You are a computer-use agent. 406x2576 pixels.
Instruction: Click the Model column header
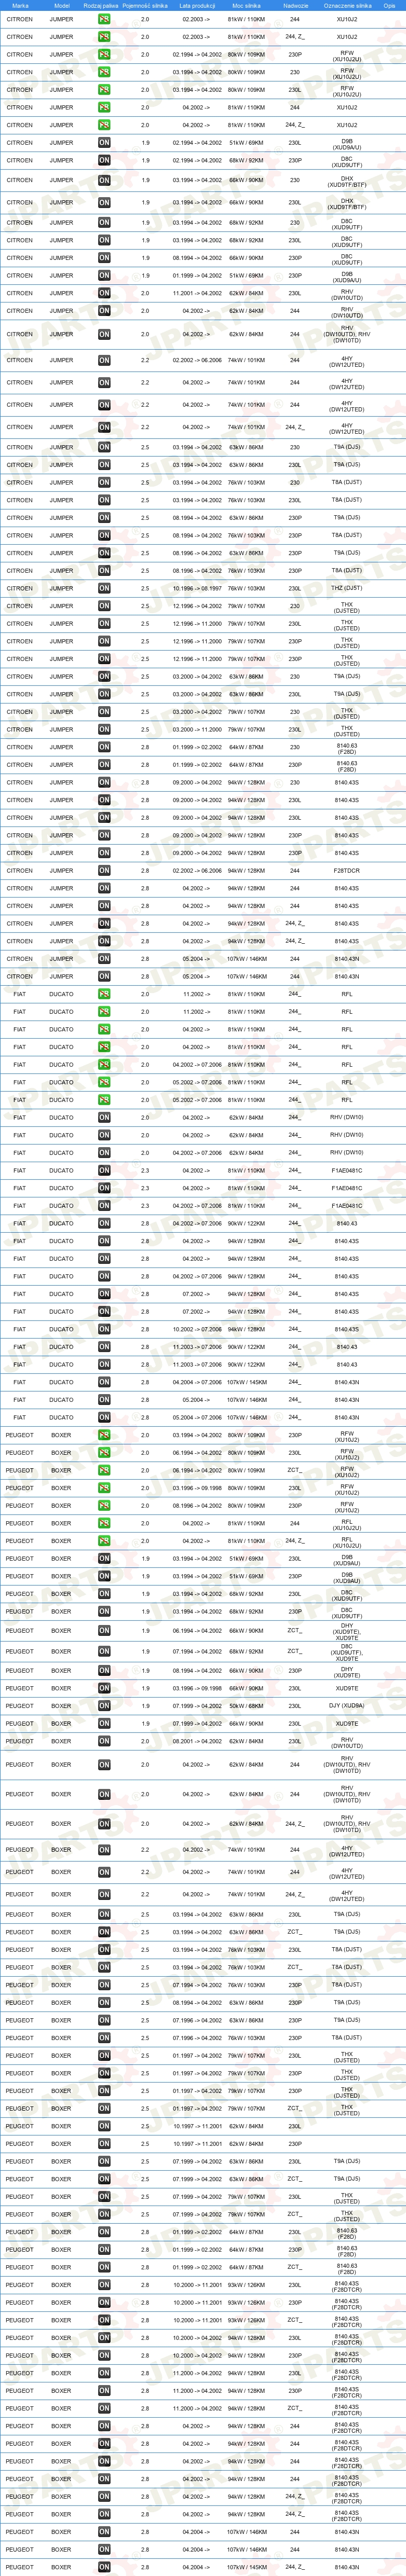(62, 5)
